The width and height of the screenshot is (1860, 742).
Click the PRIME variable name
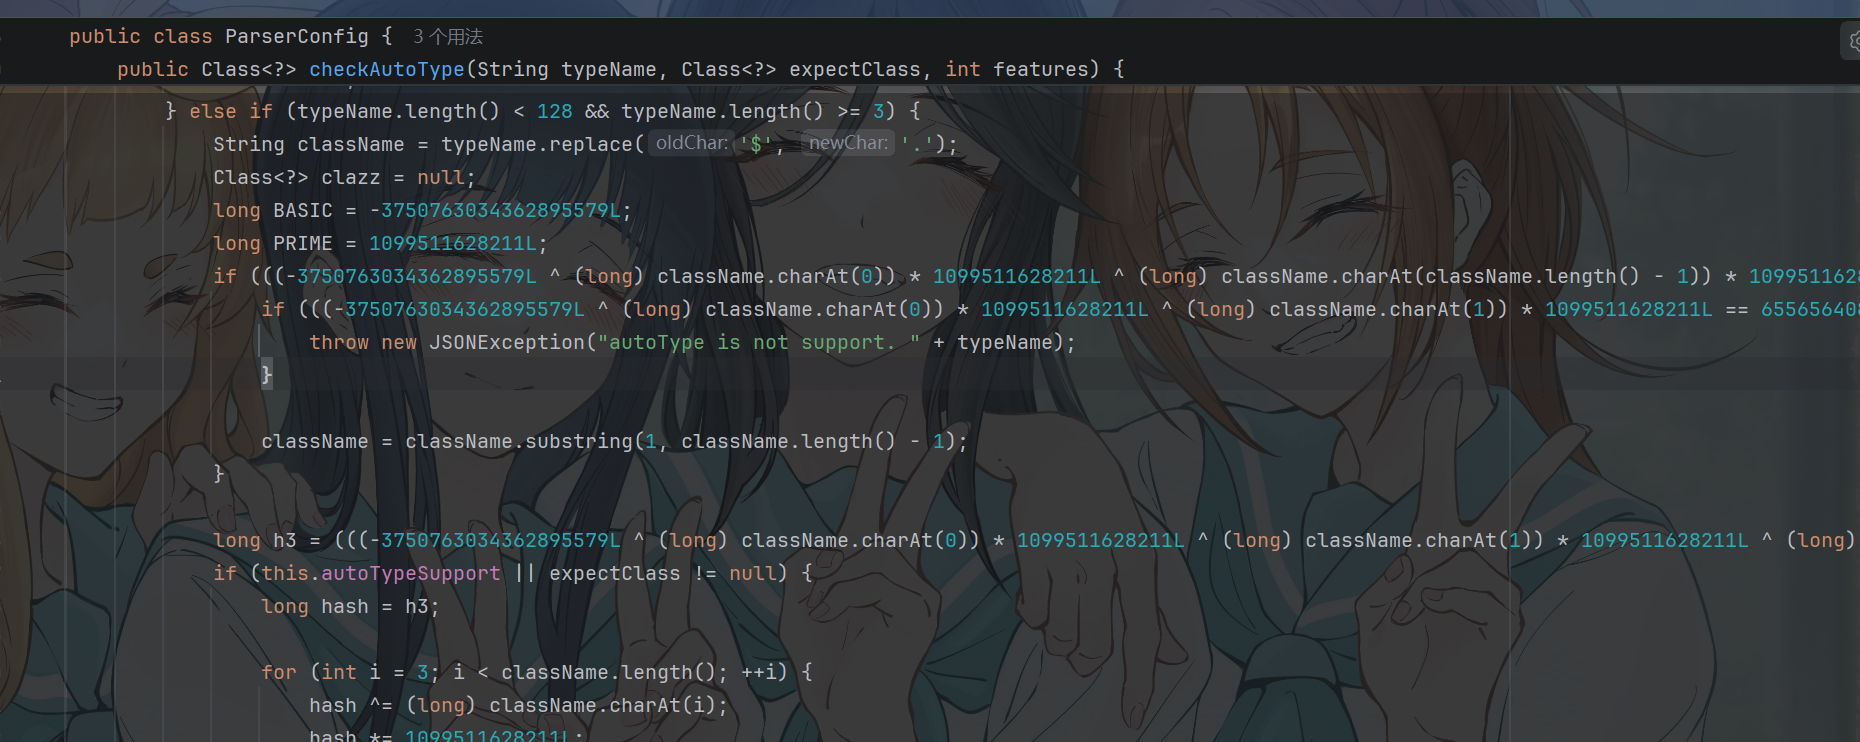(303, 244)
